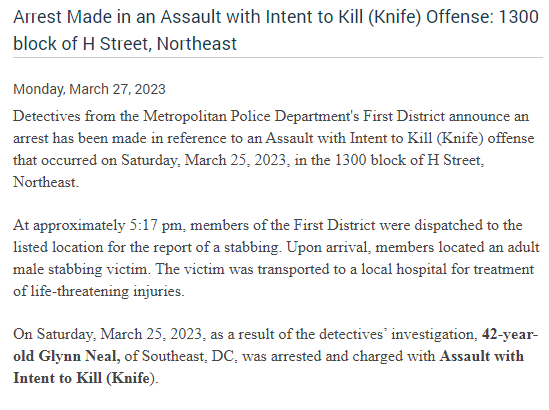Click the date Monday, March 27, 2023
Viewport: 549px width, 410px height.
tap(89, 89)
